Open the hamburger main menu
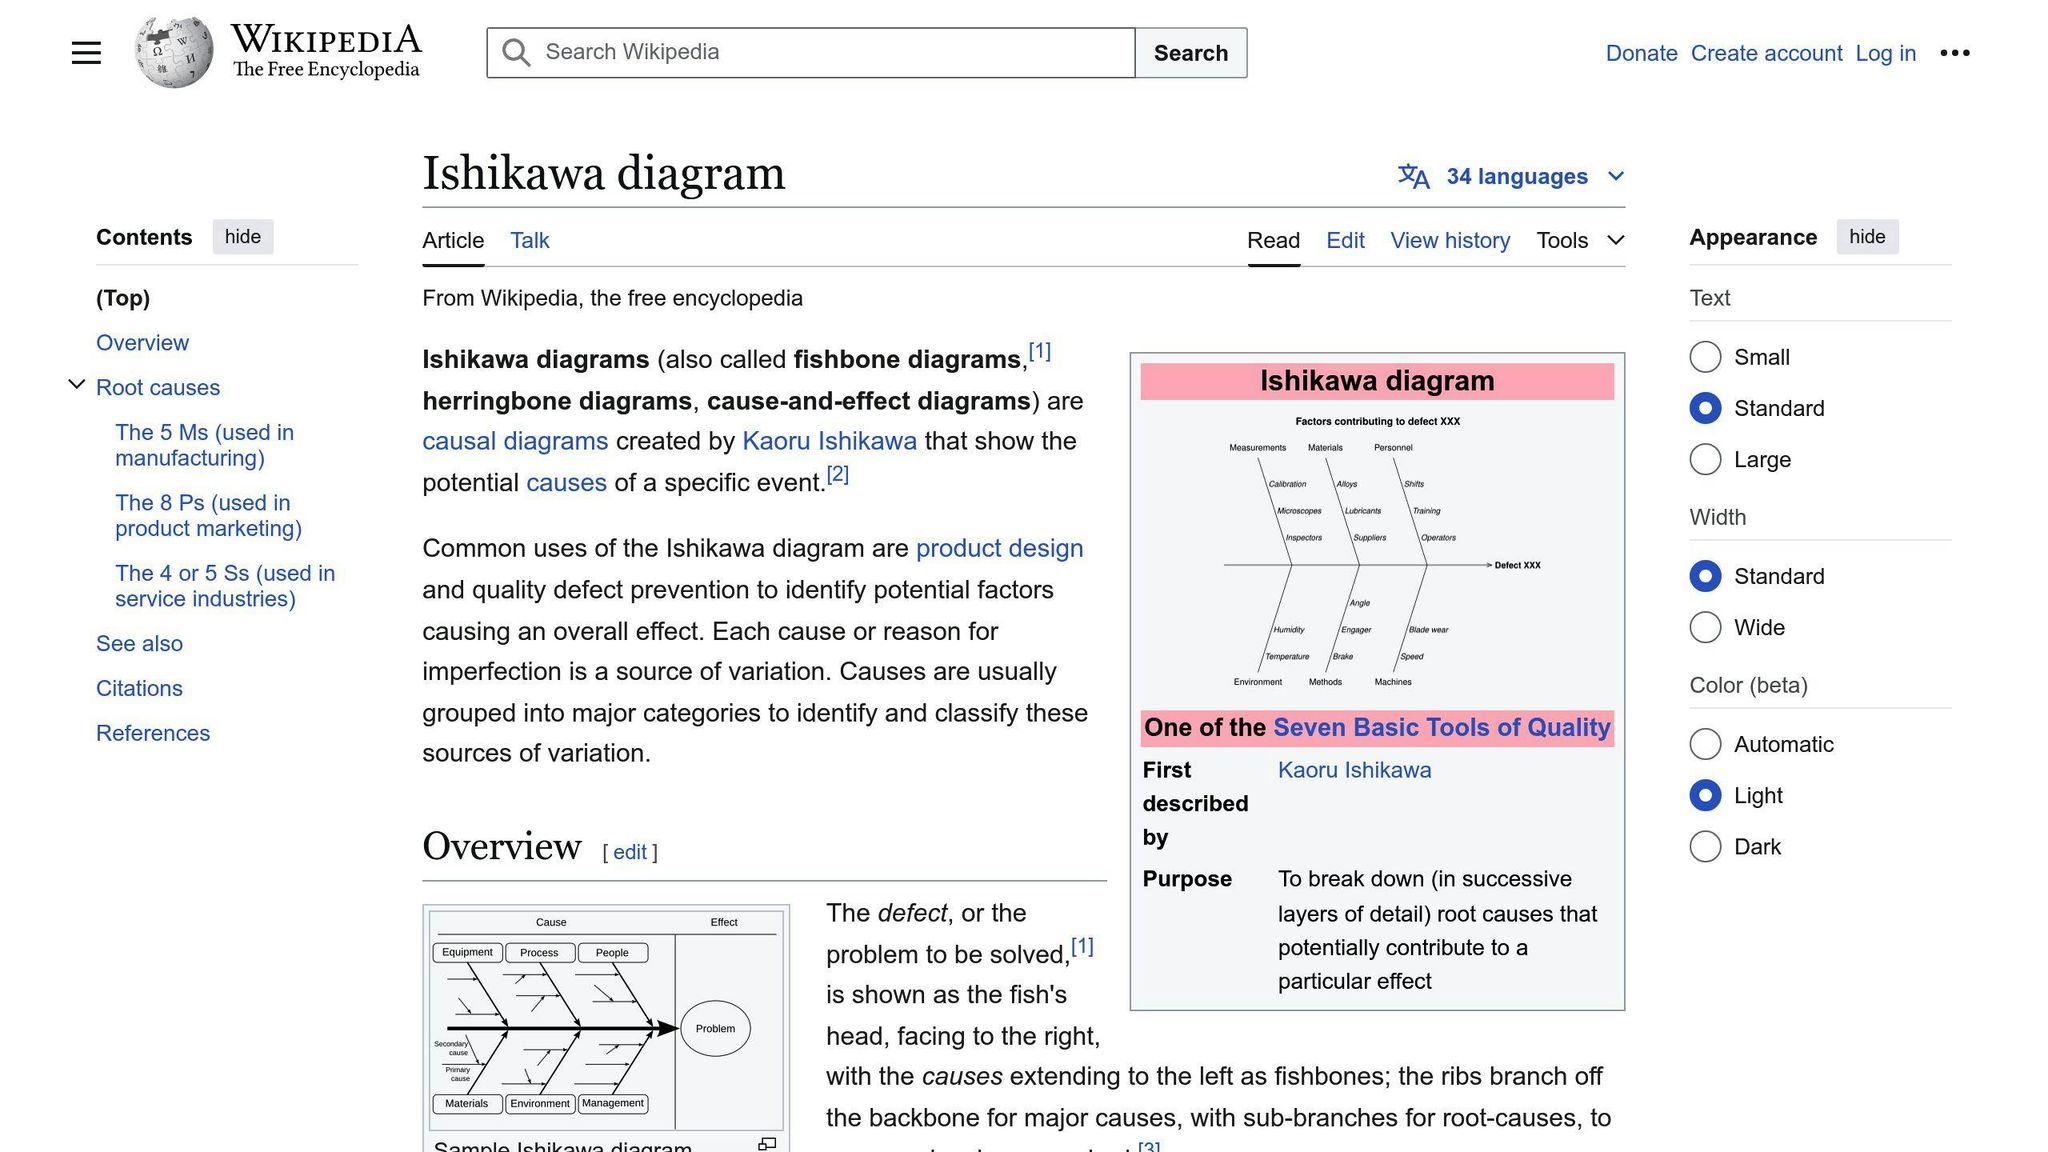The image size is (2048, 1152). (x=86, y=53)
